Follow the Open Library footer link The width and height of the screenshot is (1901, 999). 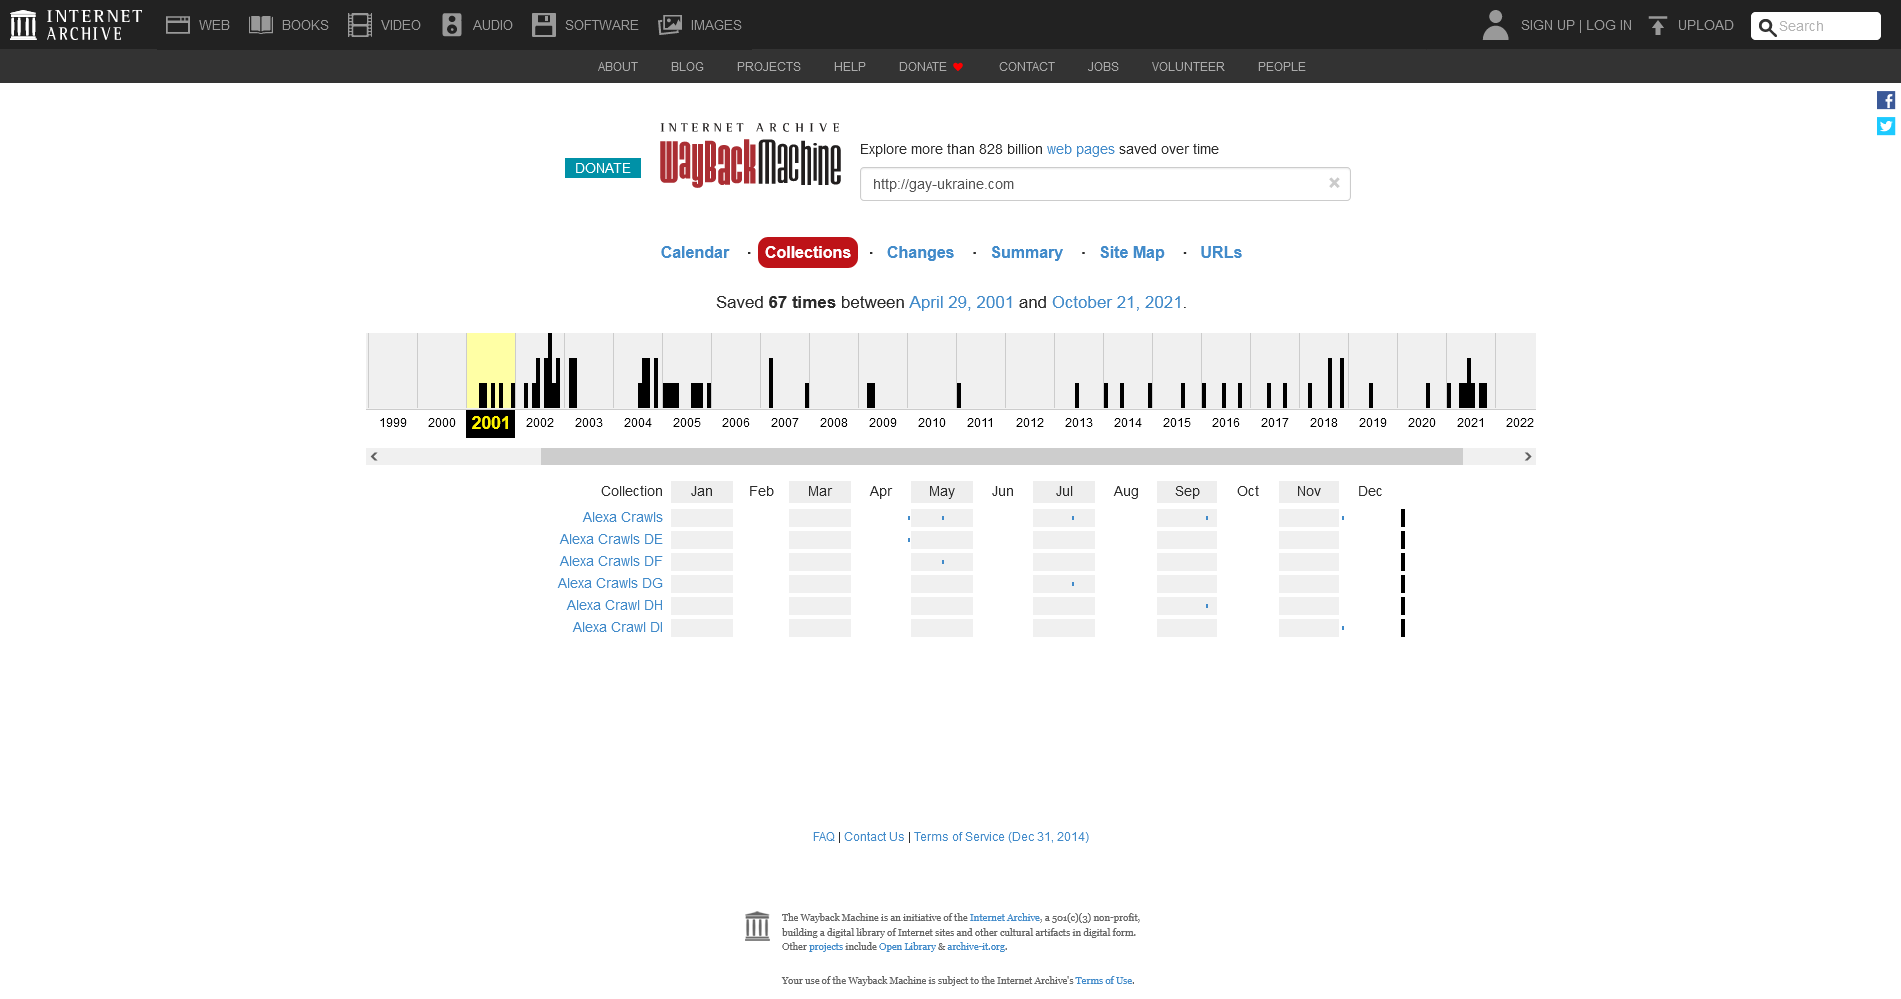coord(907,947)
